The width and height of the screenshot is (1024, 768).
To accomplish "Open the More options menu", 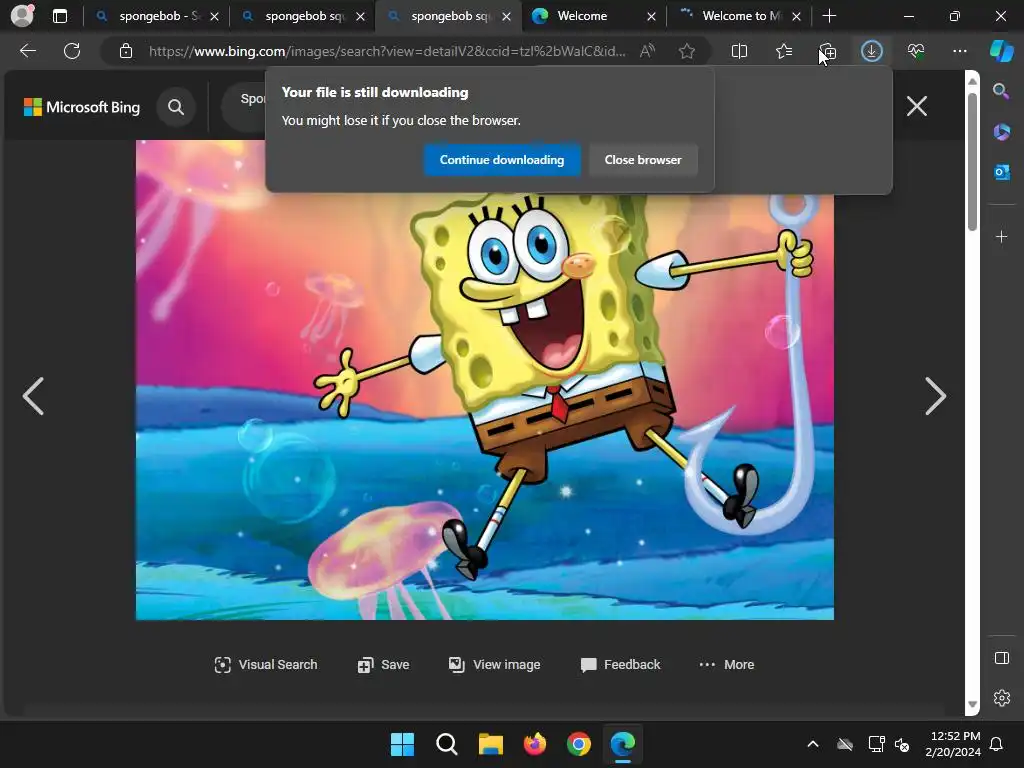I will click(x=726, y=665).
